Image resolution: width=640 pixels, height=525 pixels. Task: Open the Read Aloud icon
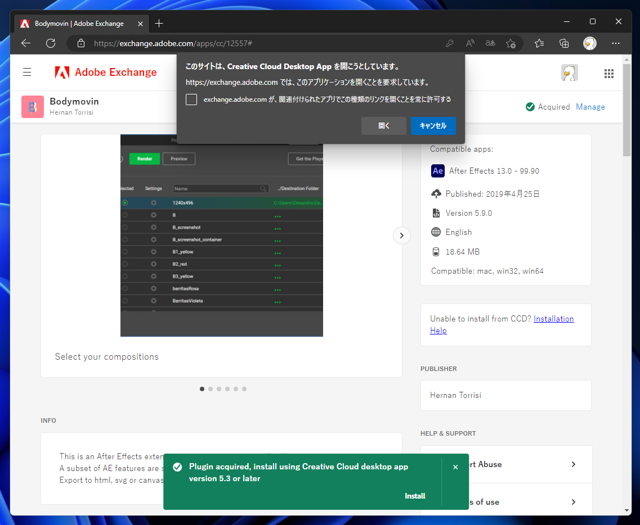tap(470, 43)
